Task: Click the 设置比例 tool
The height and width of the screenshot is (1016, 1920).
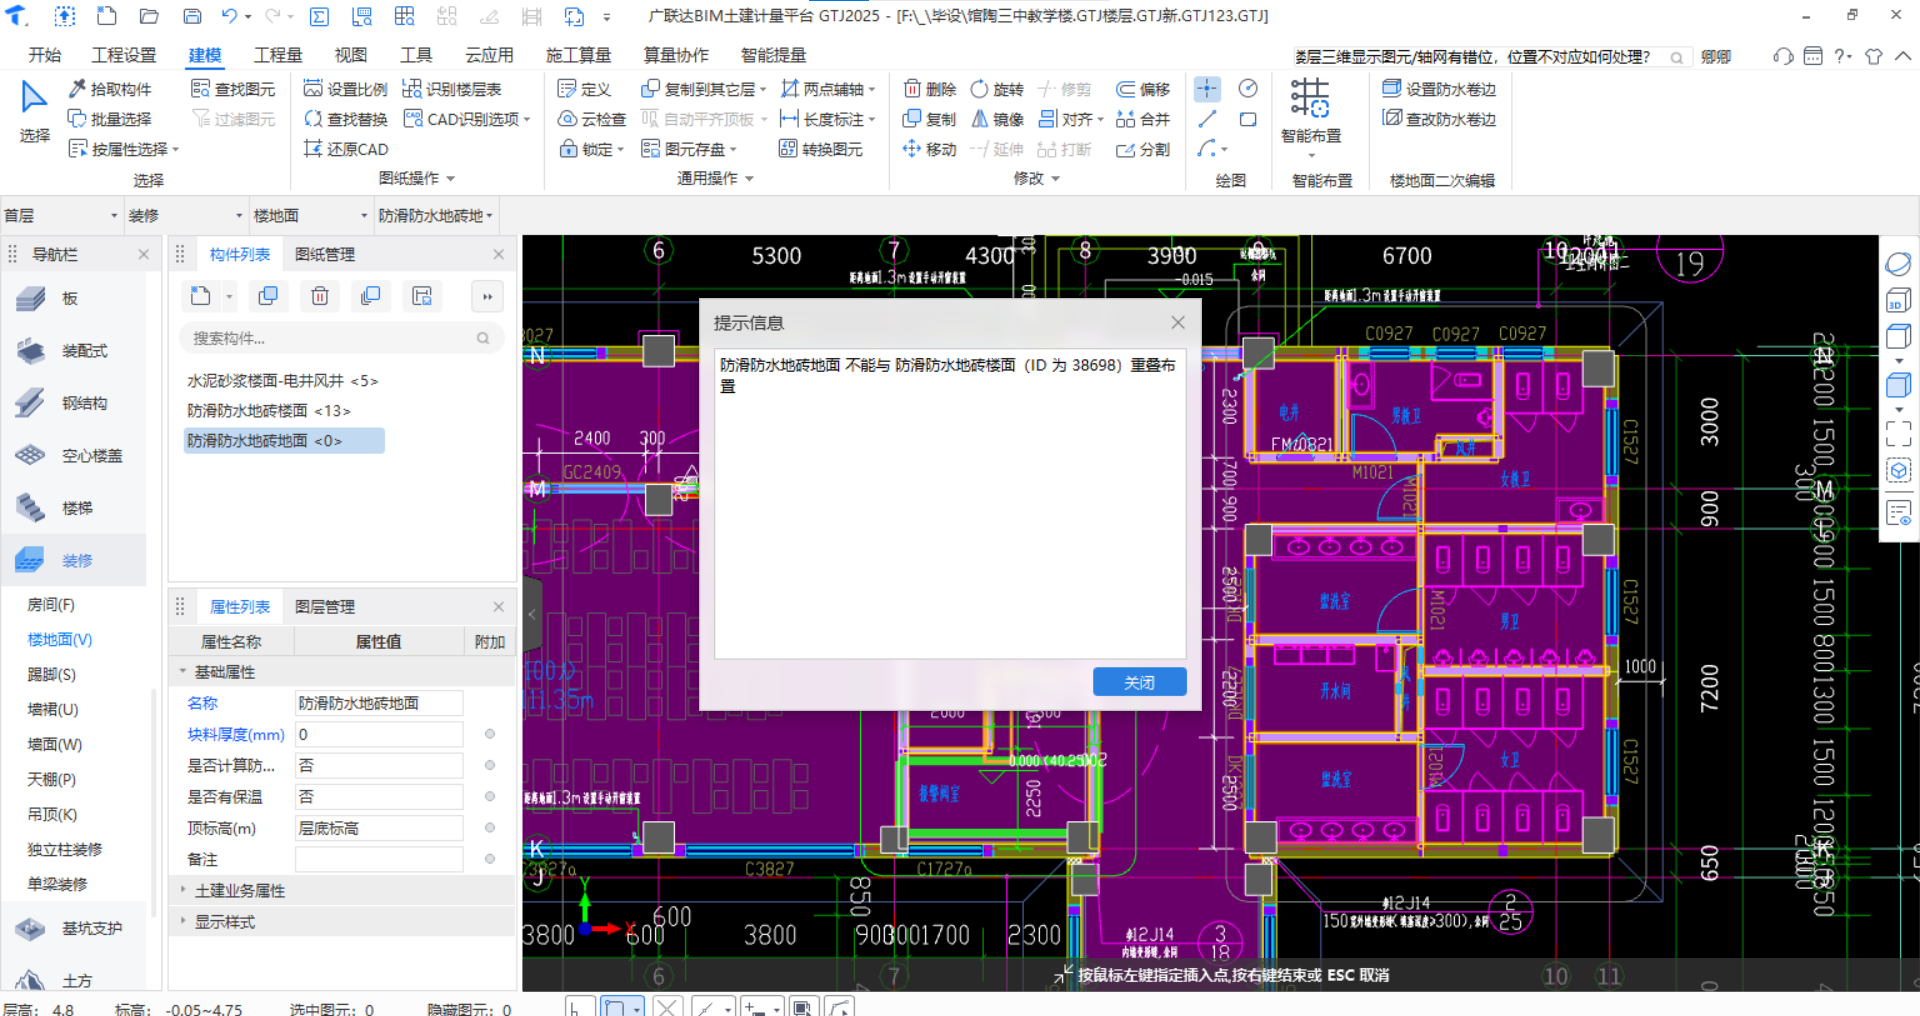Action: pos(345,89)
